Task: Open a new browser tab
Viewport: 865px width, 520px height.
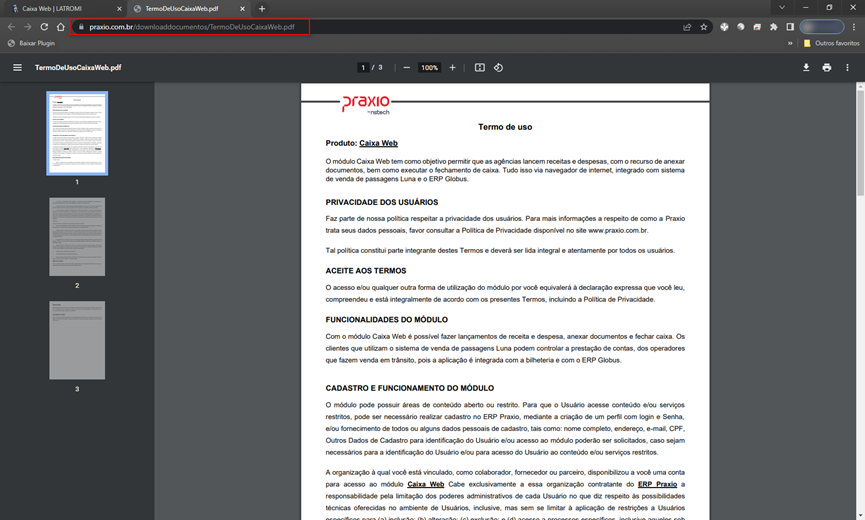Action: coord(262,8)
